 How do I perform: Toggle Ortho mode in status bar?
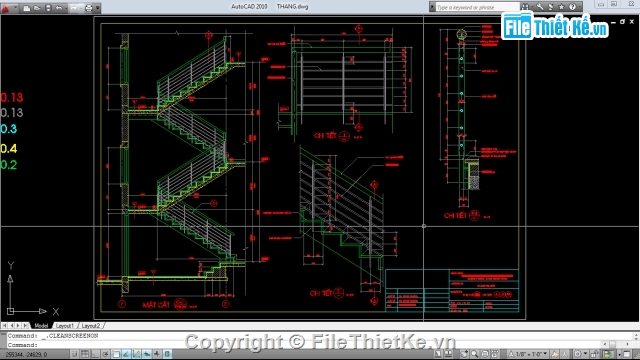coord(95,354)
